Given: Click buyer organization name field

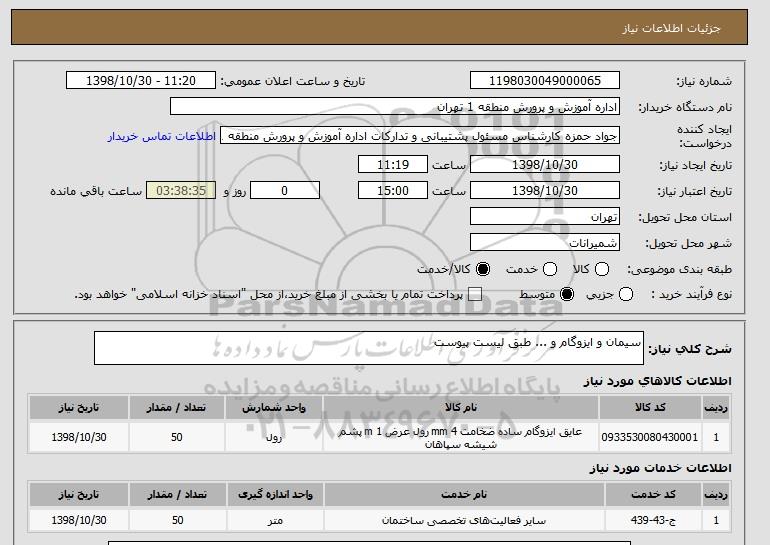Looking at the screenshot, I should coord(395,107).
